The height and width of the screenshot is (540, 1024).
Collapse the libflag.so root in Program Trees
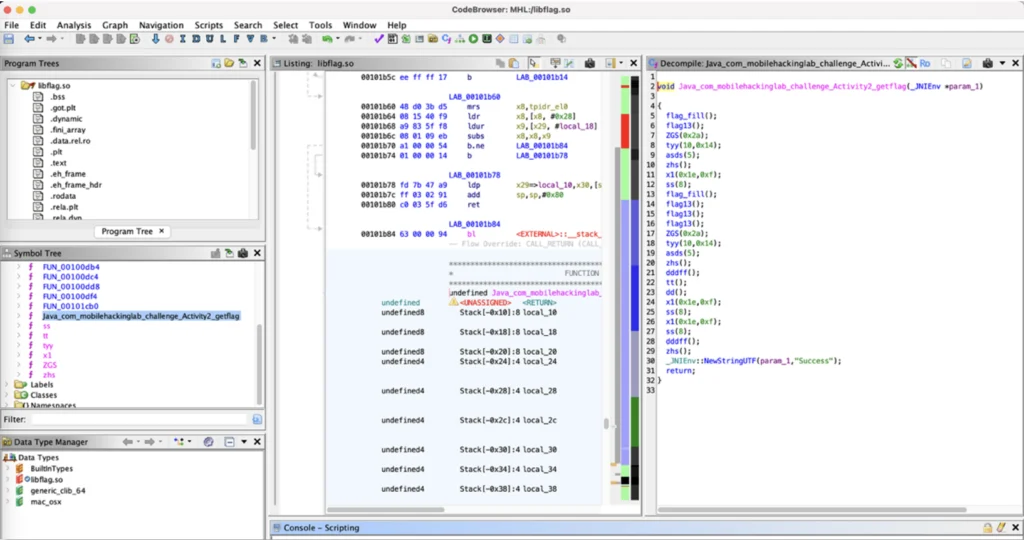pos(12,86)
